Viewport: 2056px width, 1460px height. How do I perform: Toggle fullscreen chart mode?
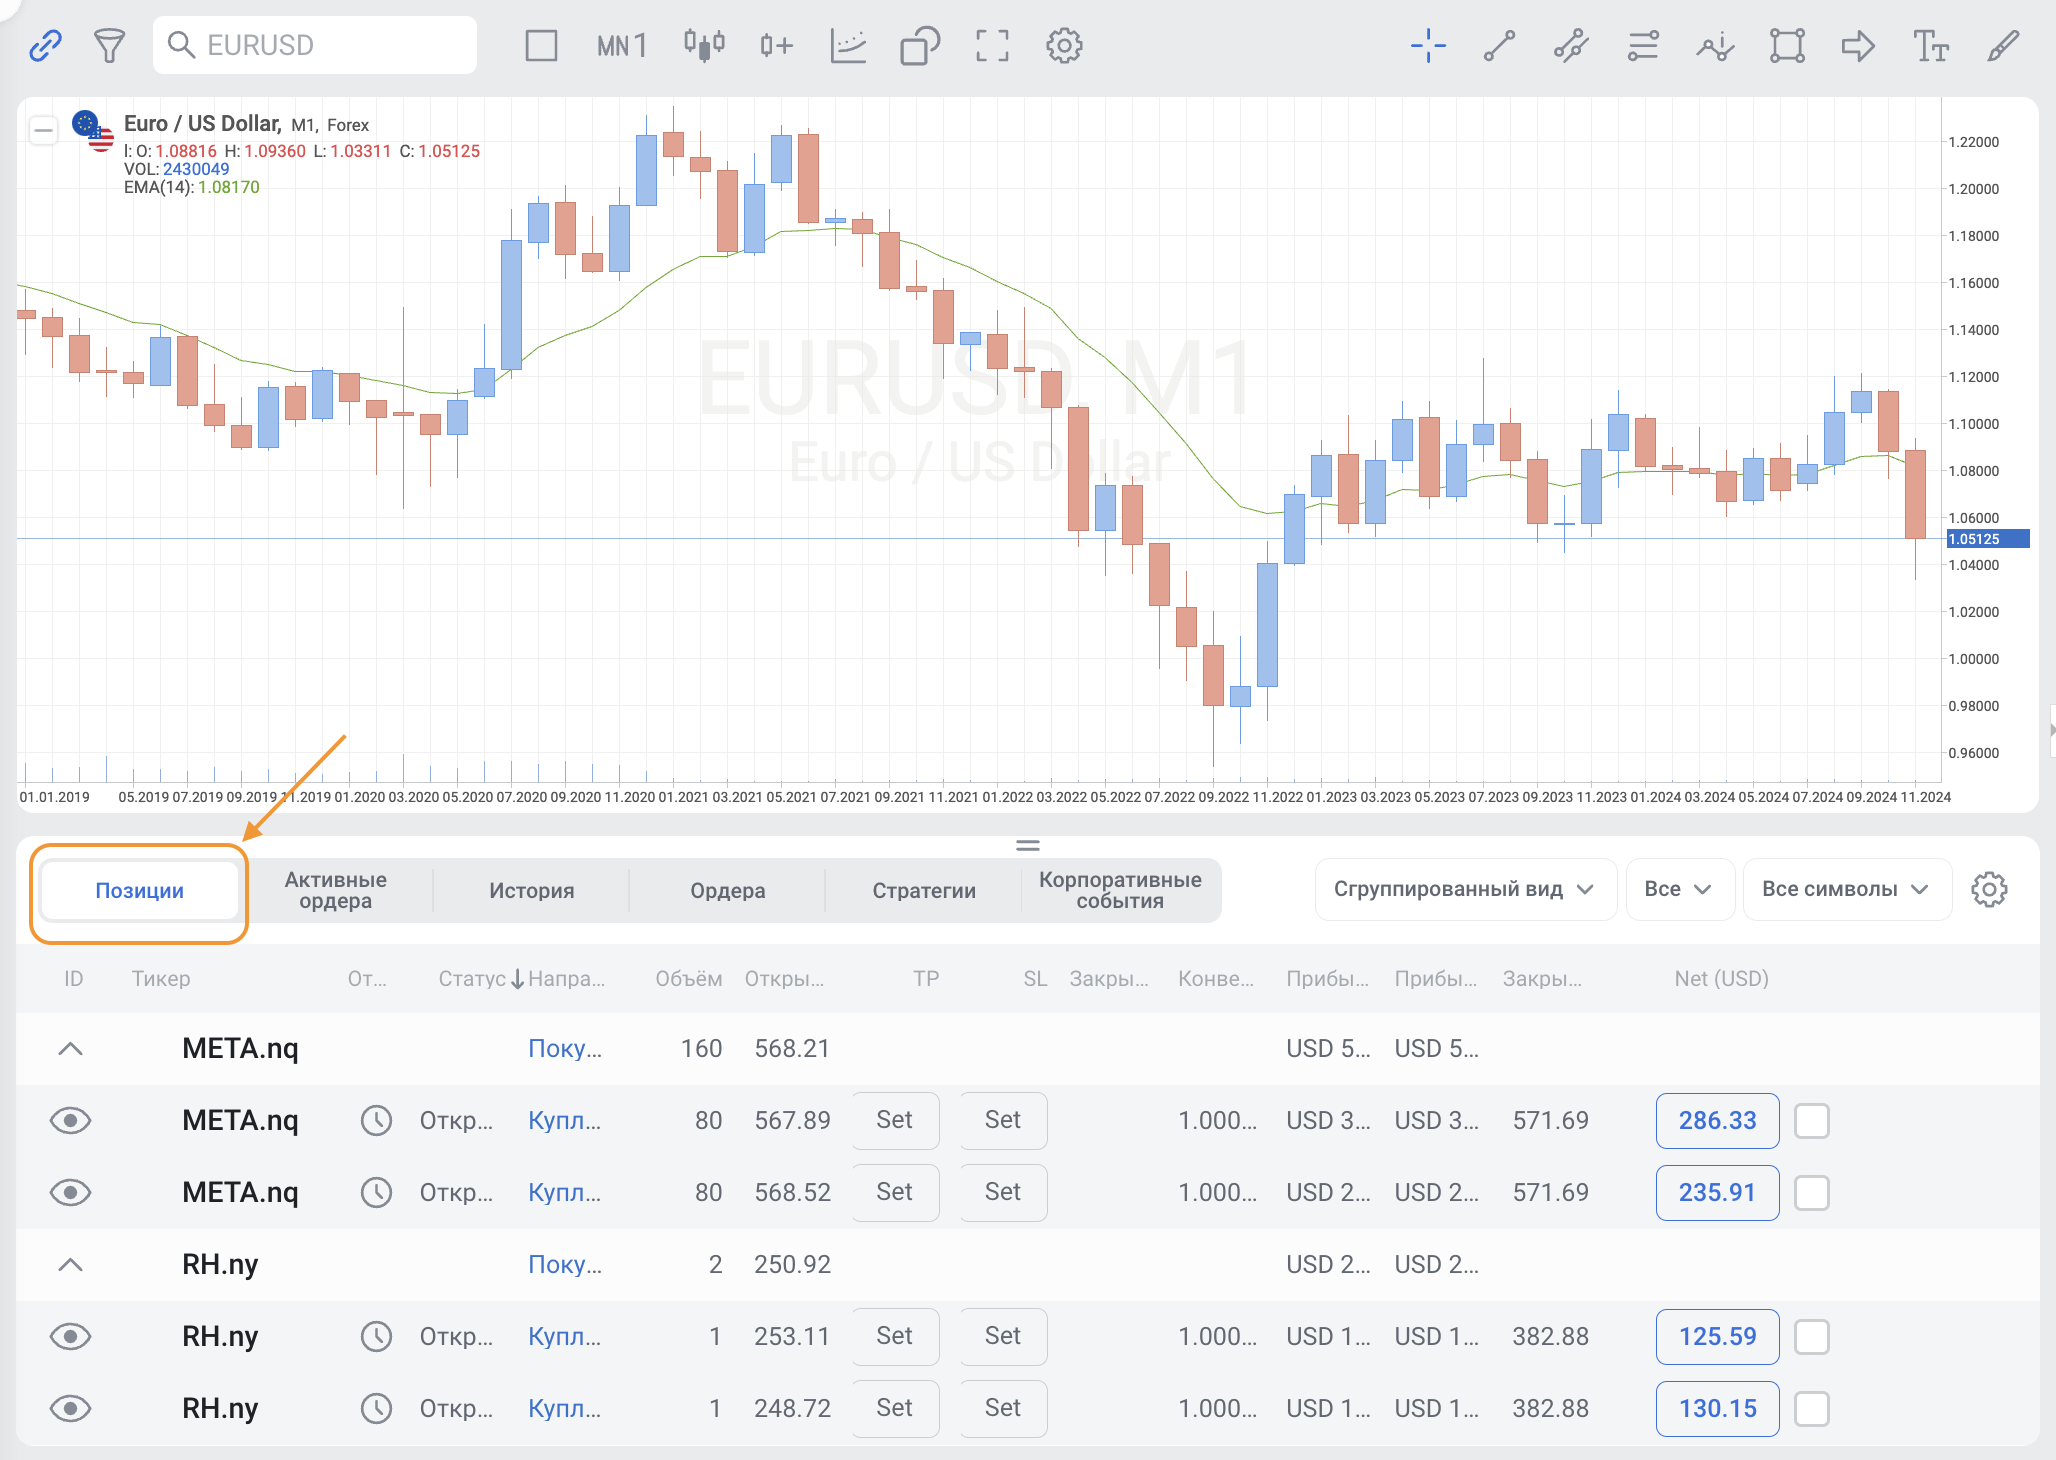[992, 46]
